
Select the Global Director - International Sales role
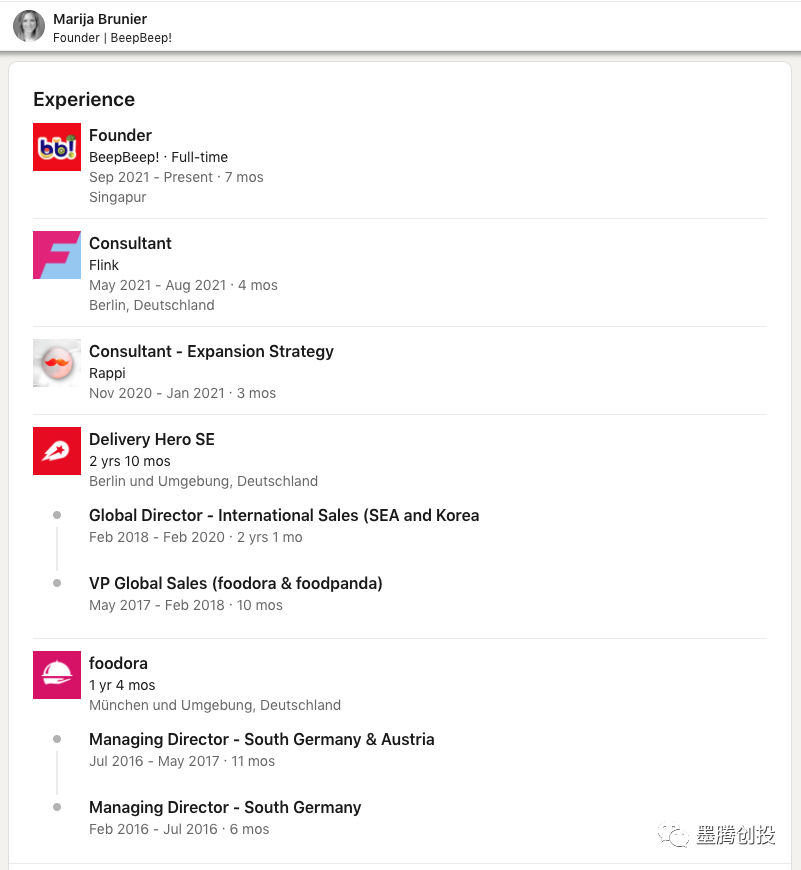pyautogui.click(x=284, y=515)
